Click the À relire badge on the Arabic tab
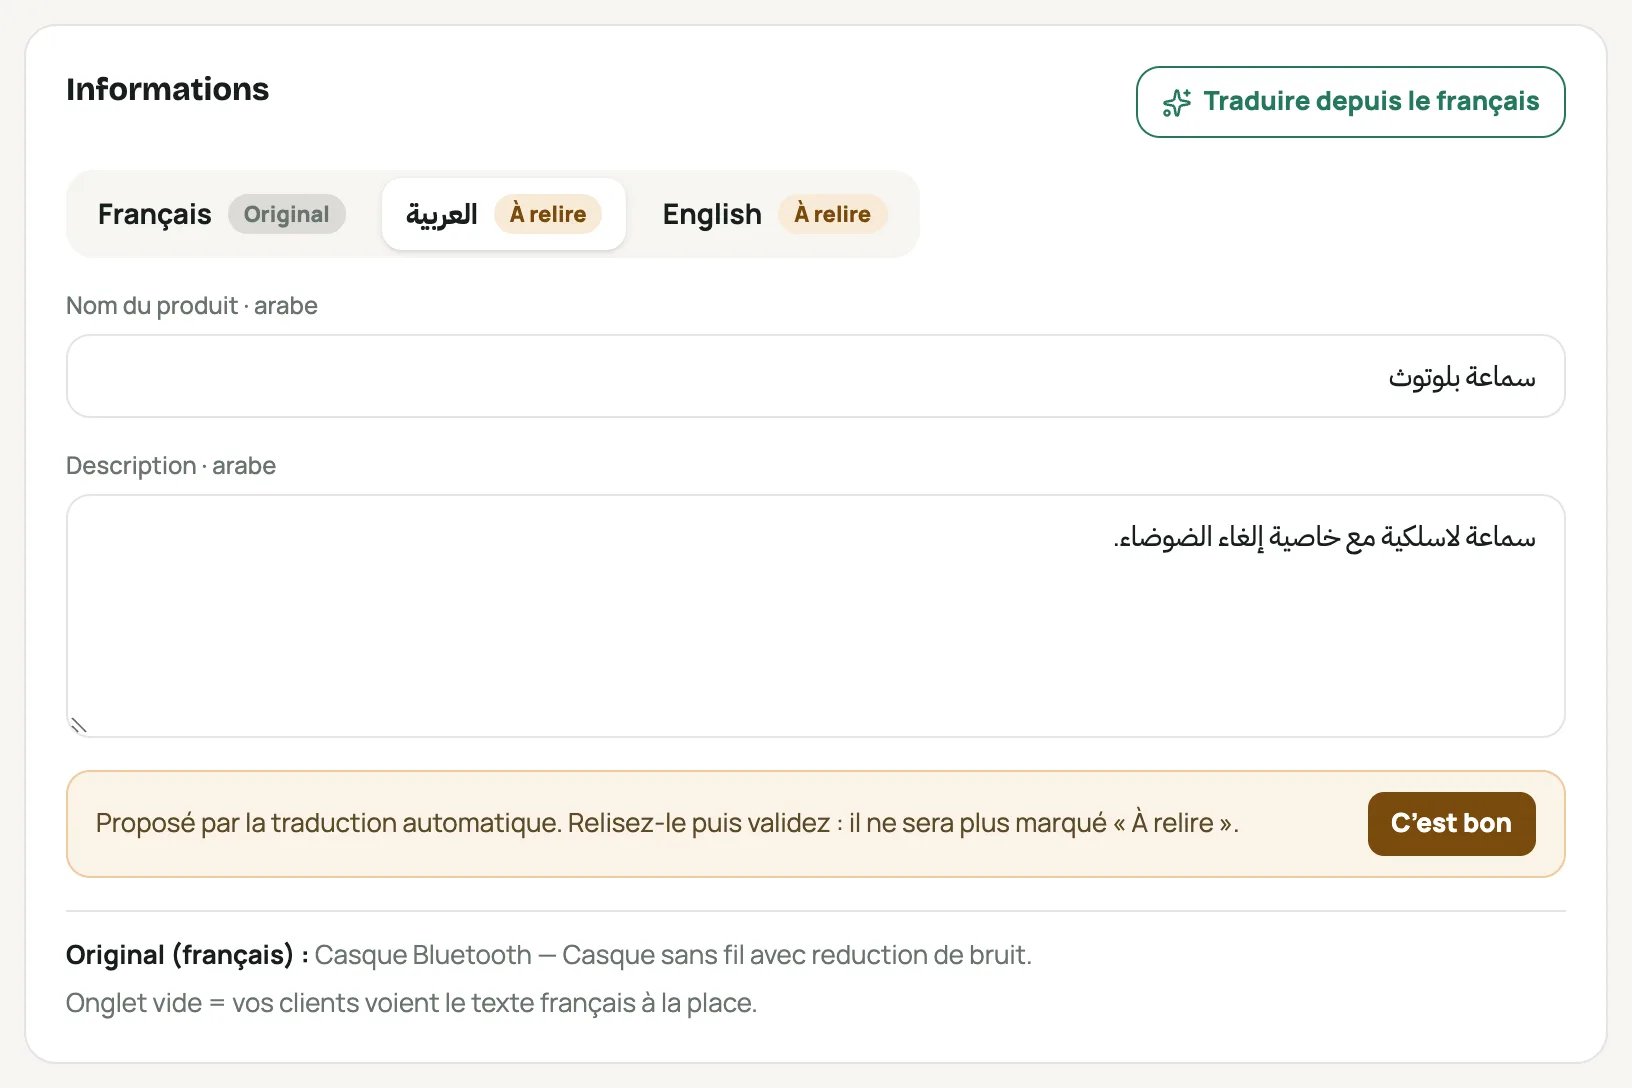 coord(548,214)
